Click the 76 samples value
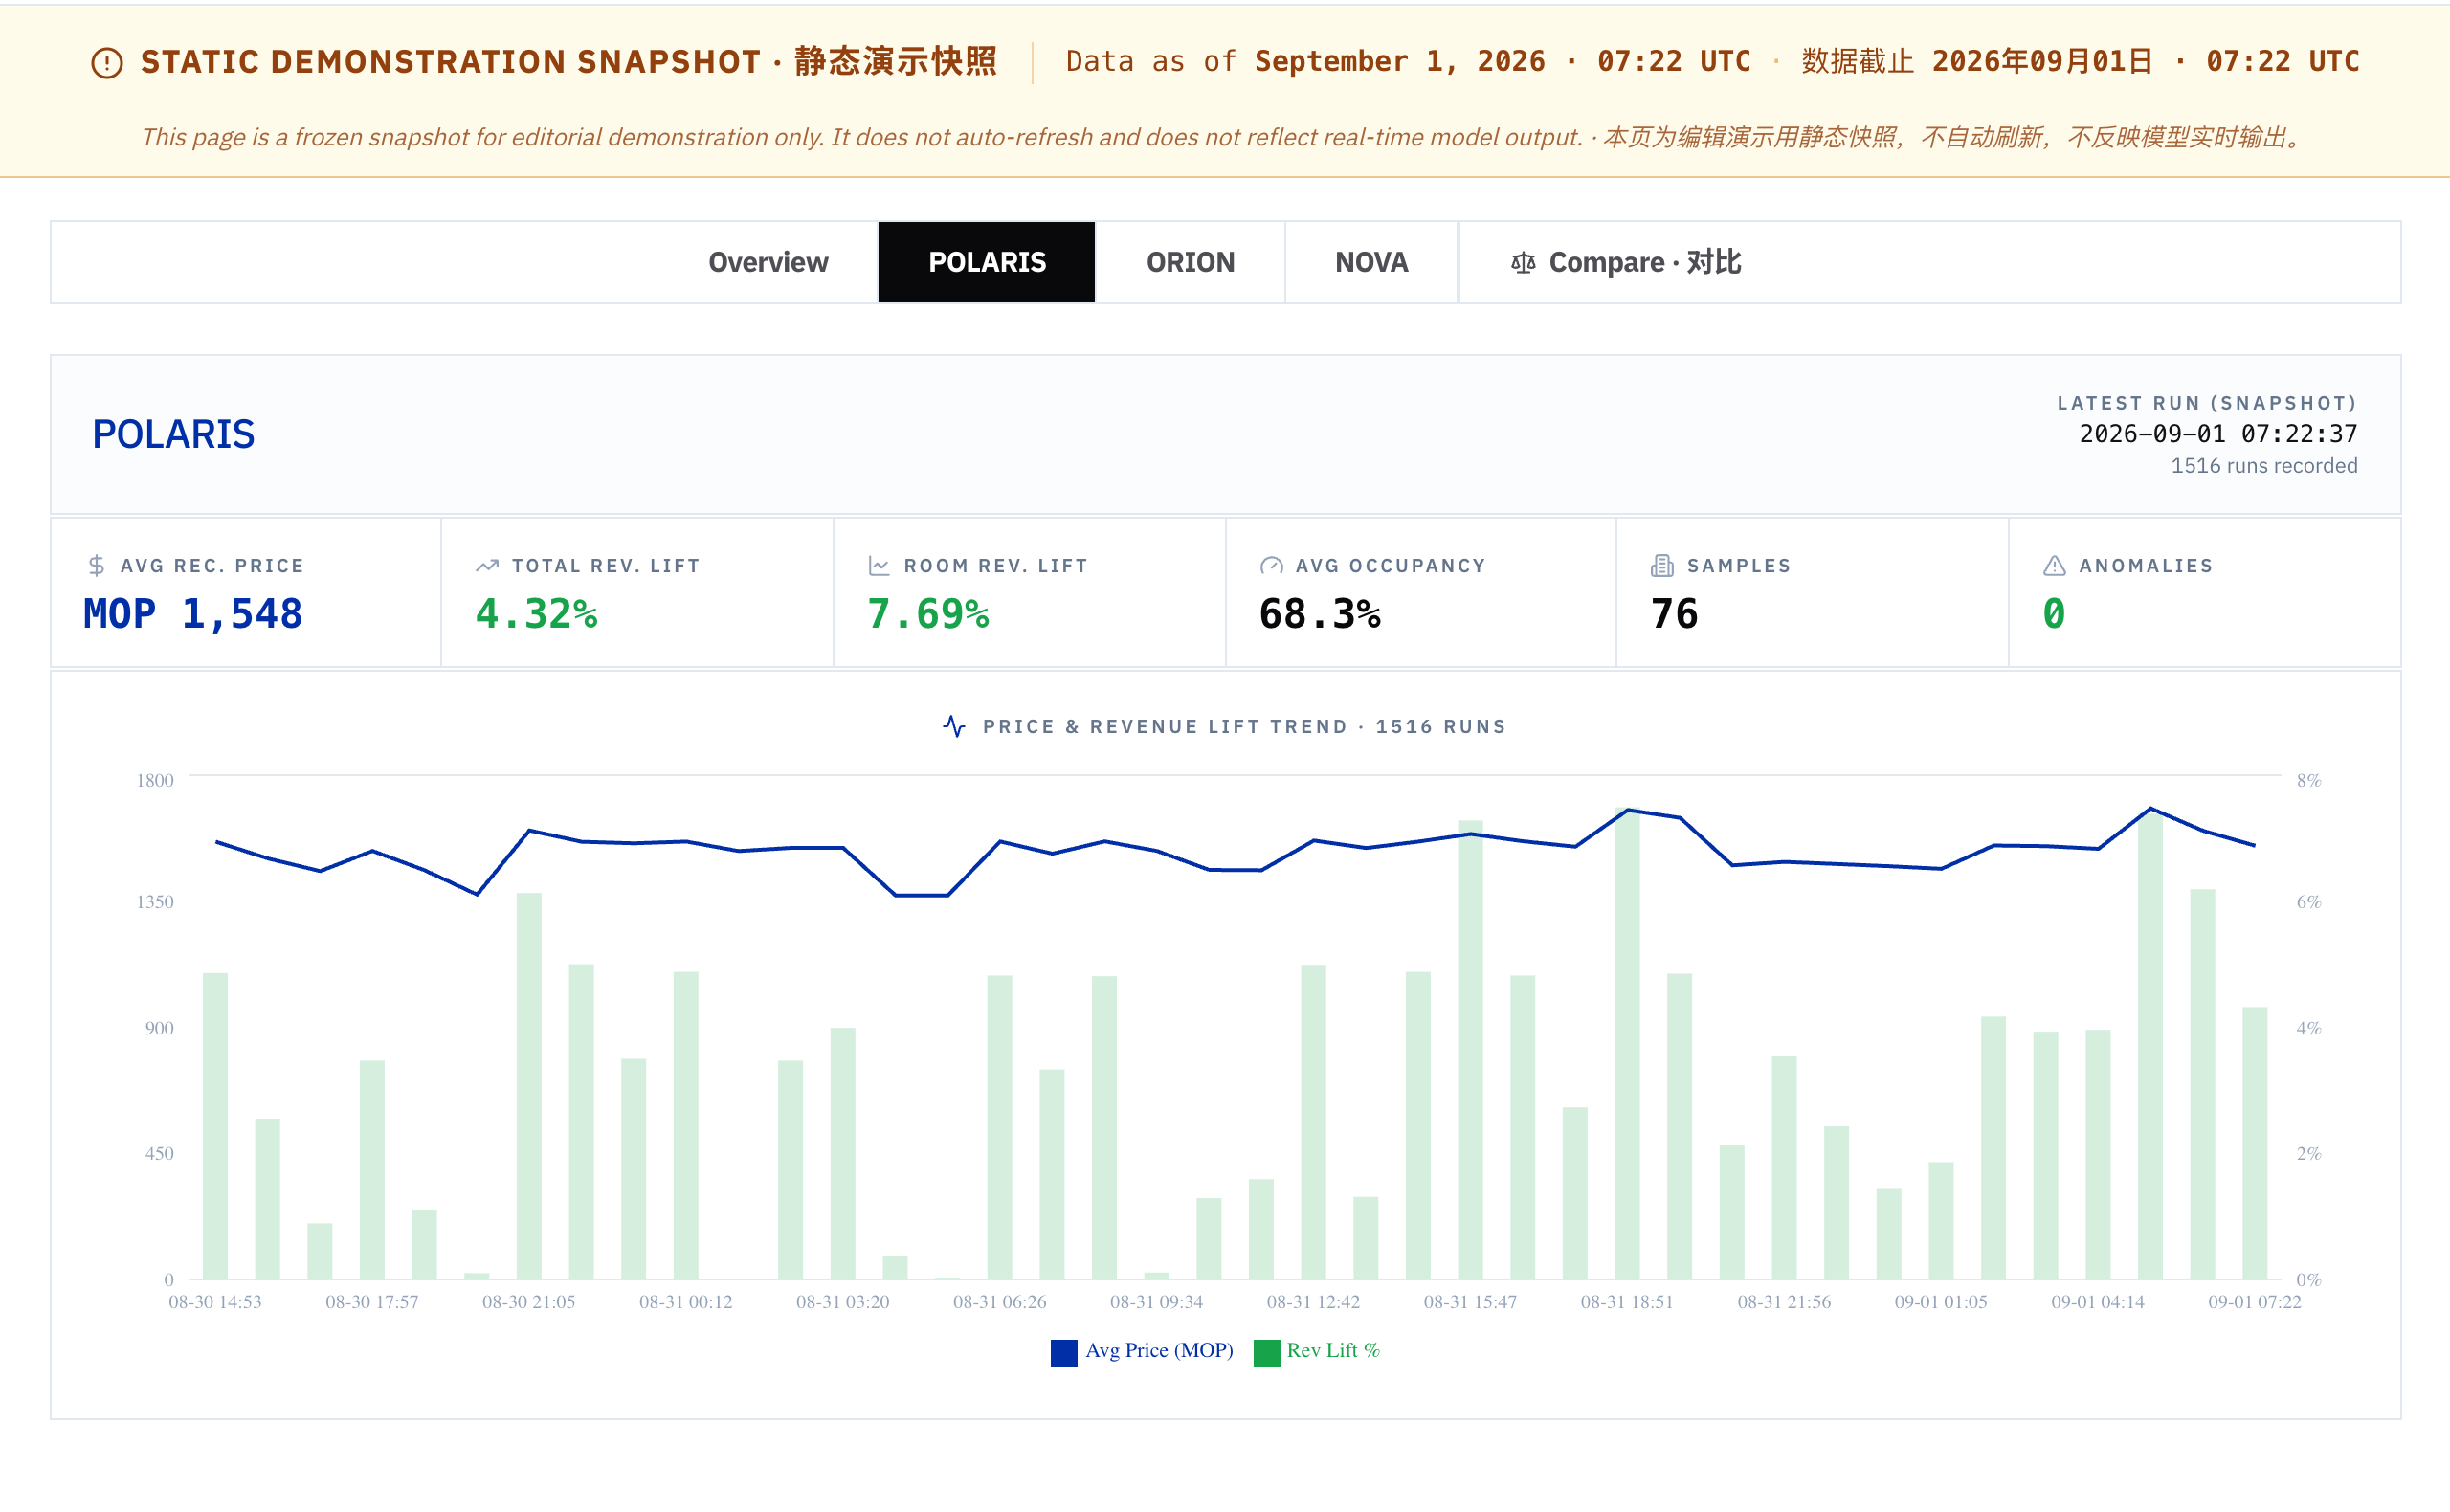Screen dimensions: 2450x1512 pyautogui.click(x=1675, y=614)
